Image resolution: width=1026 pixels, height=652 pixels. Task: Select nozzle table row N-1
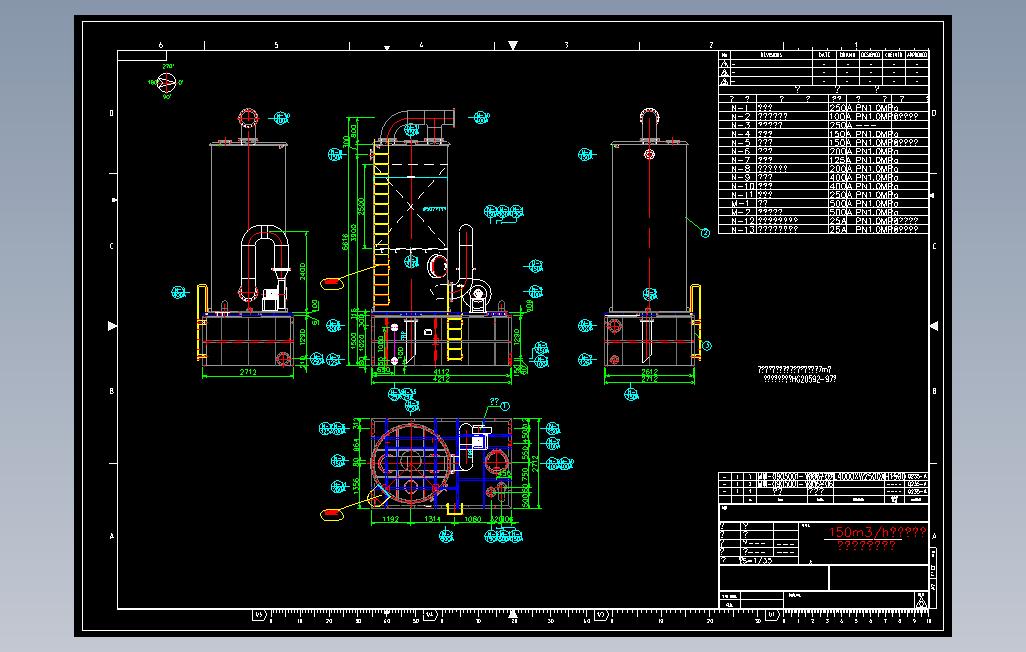(x=823, y=107)
